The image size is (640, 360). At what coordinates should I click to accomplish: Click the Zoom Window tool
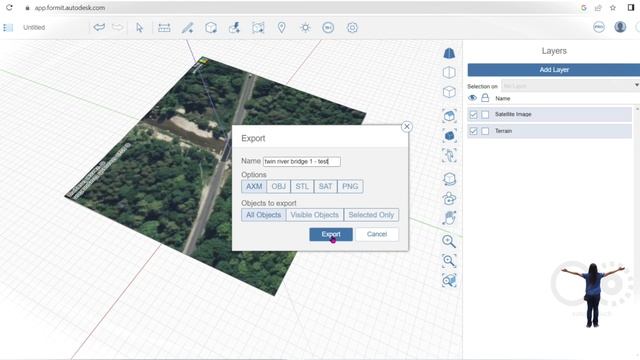click(449, 261)
